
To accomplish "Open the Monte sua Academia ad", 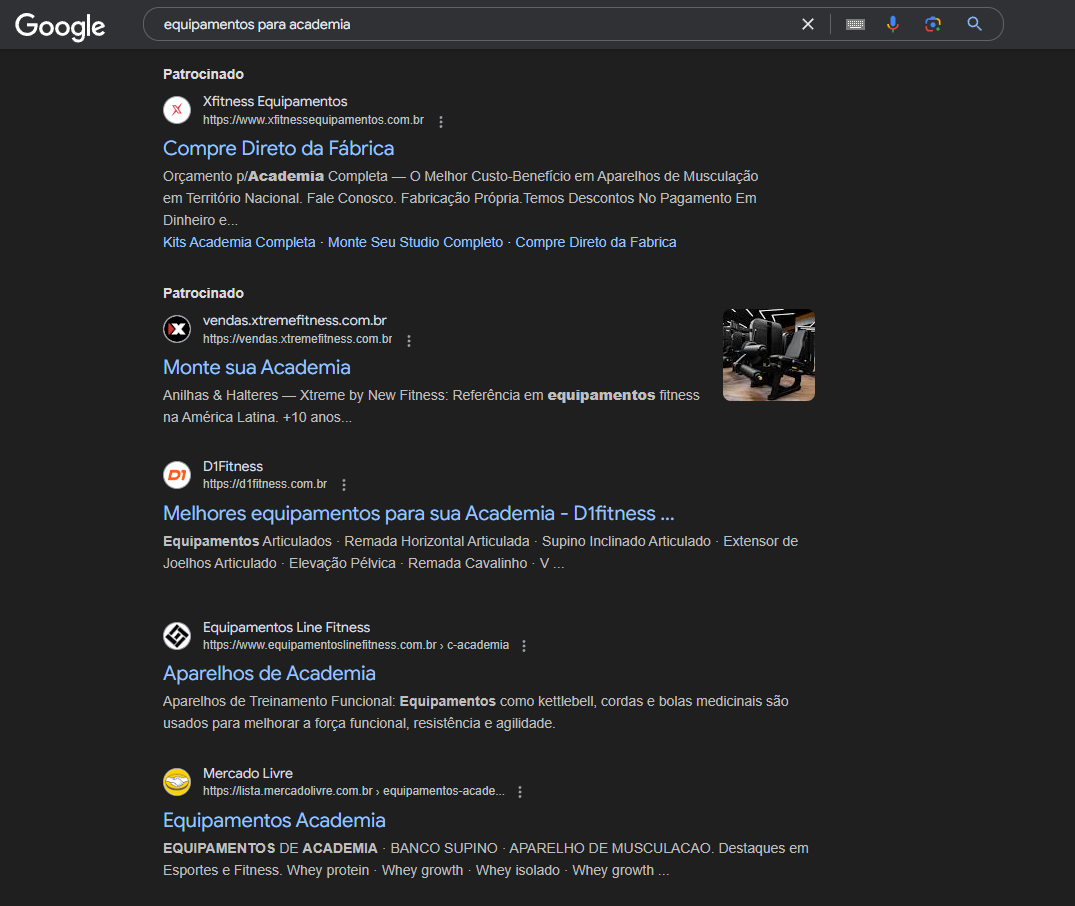I will (x=256, y=367).
